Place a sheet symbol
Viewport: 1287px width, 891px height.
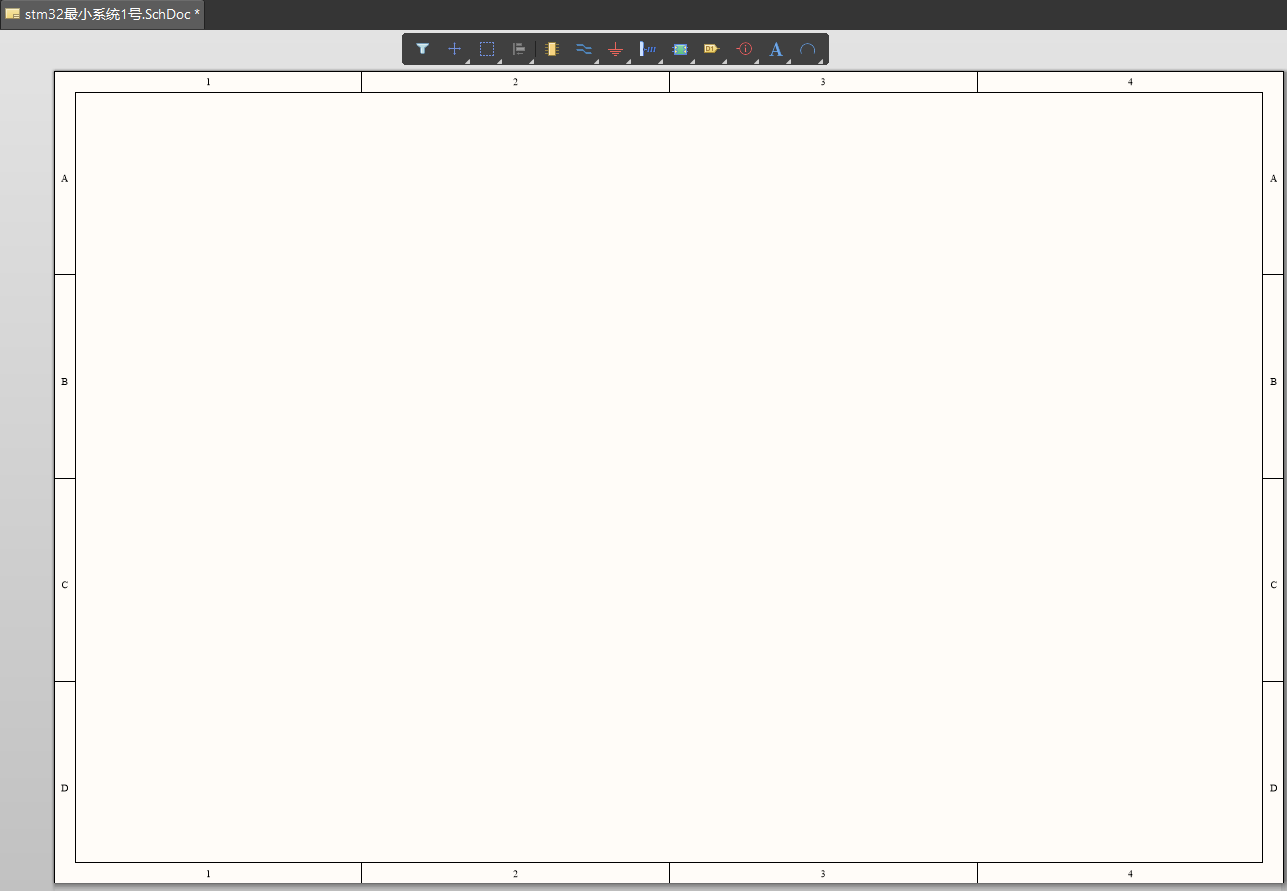680,48
